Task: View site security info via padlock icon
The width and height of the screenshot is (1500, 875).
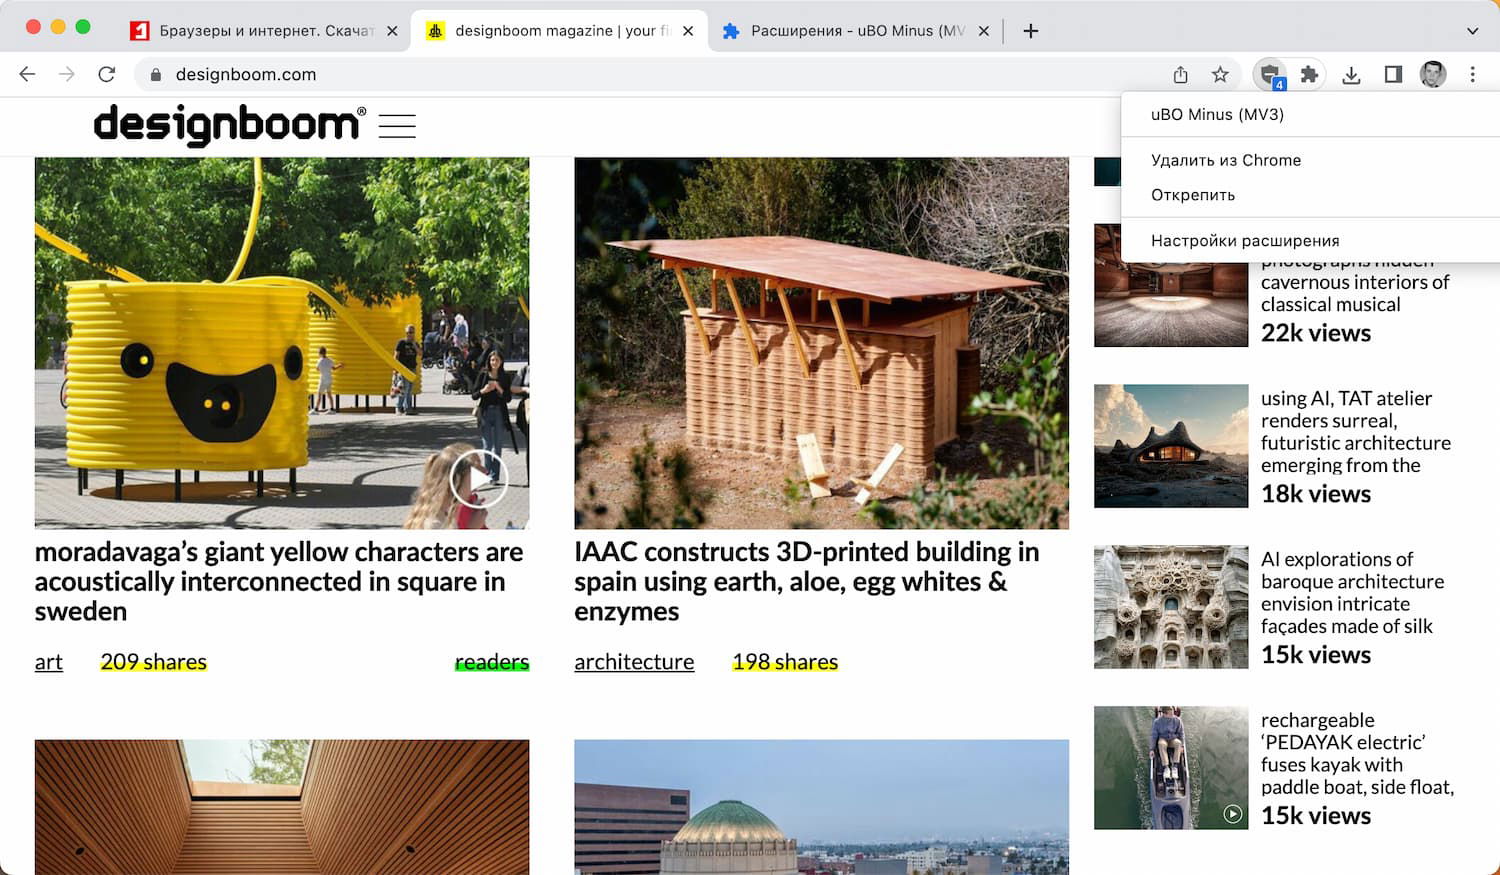Action: (x=155, y=75)
